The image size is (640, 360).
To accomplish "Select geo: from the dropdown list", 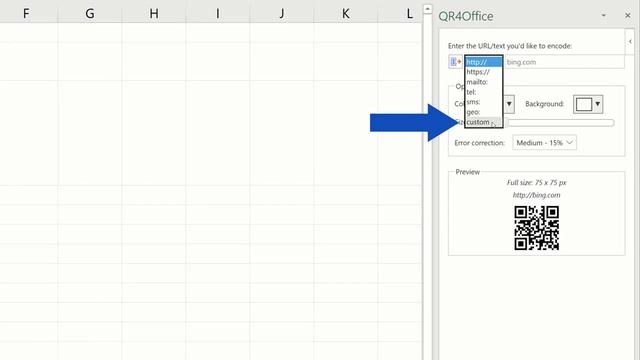I will coord(484,112).
